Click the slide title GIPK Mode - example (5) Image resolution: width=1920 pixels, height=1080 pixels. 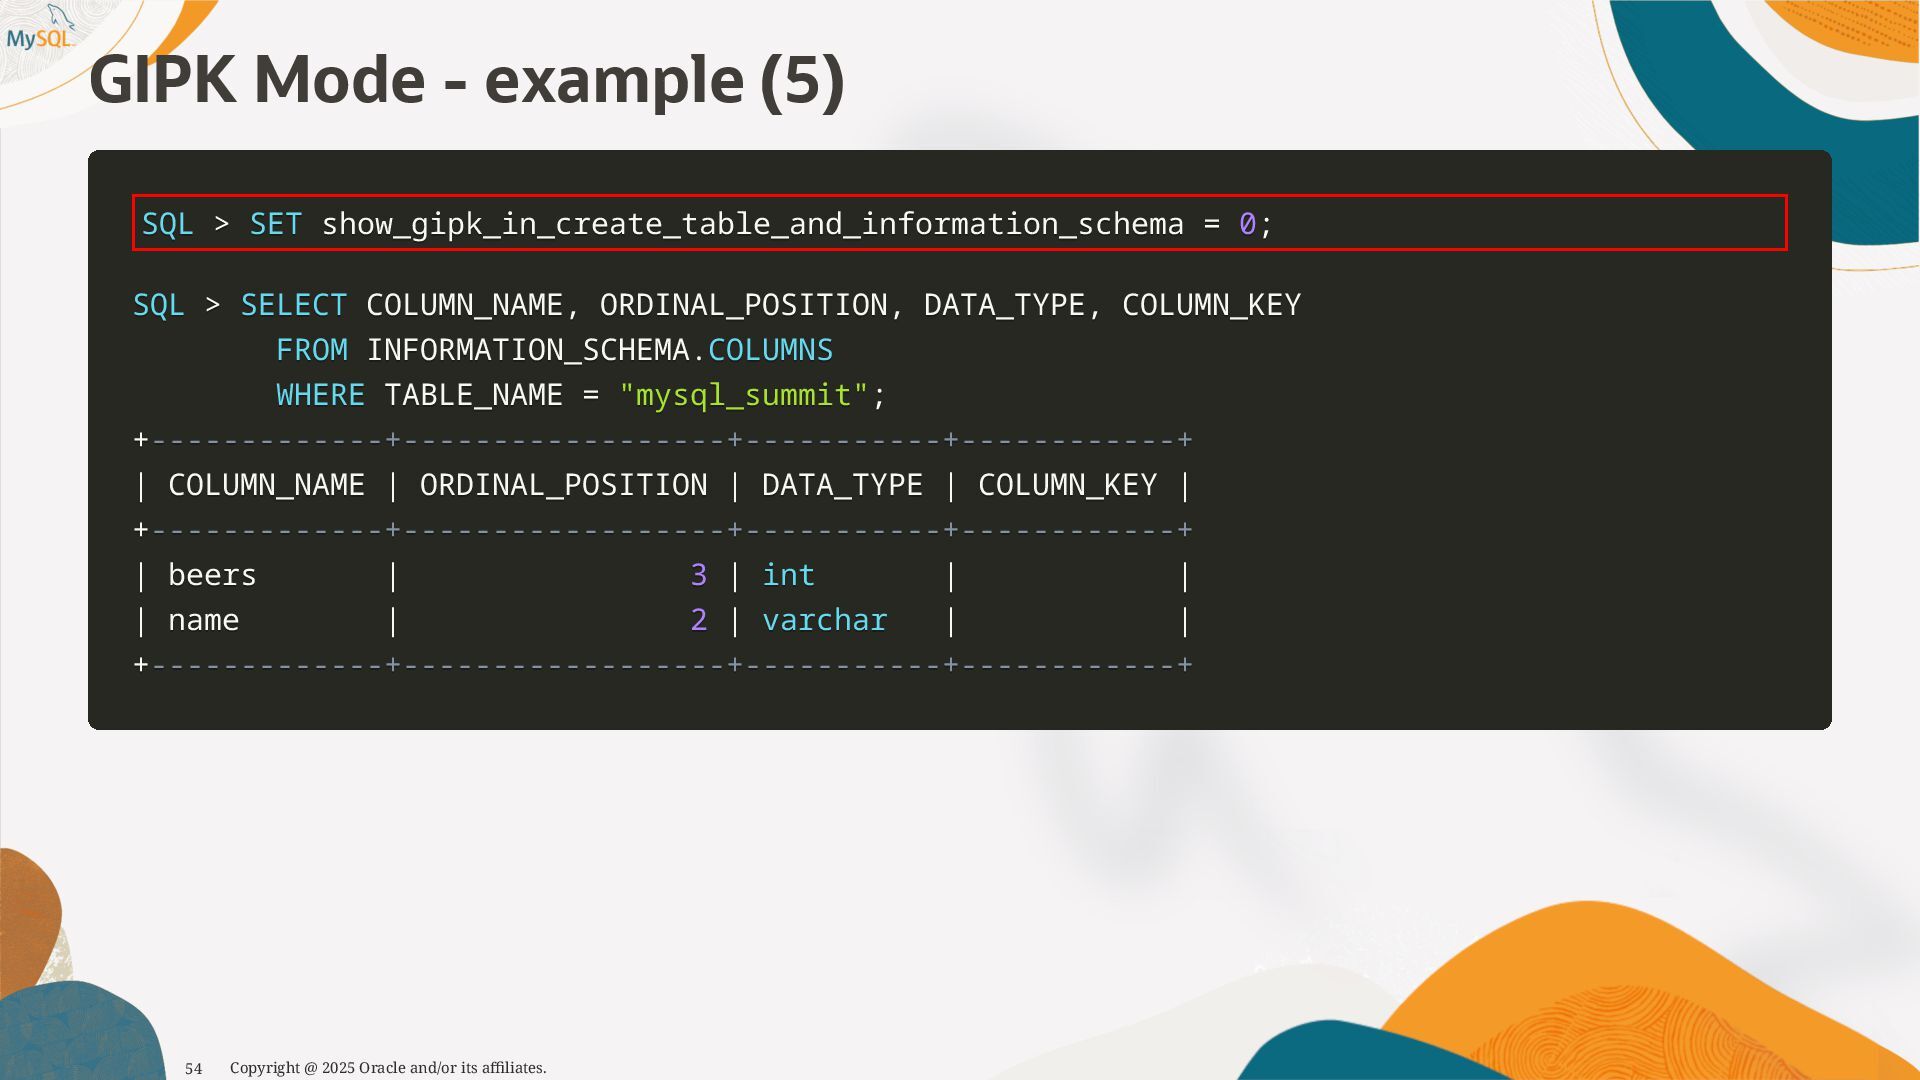[x=466, y=80]
